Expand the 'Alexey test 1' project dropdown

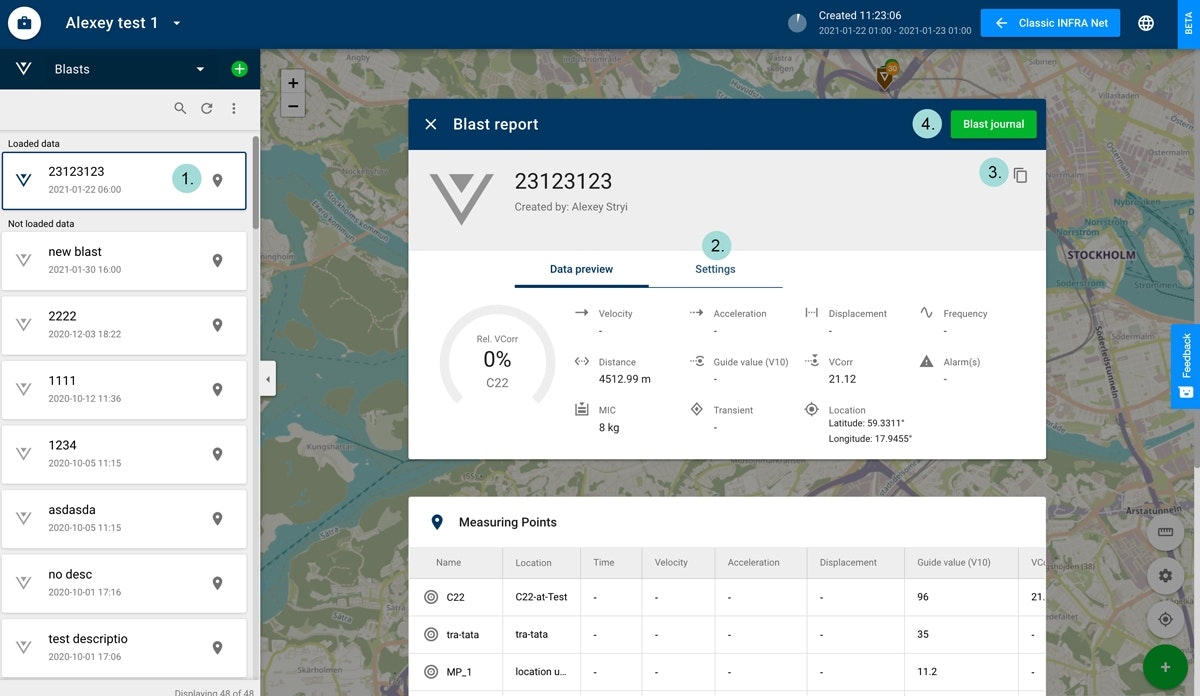pos(177,23)
